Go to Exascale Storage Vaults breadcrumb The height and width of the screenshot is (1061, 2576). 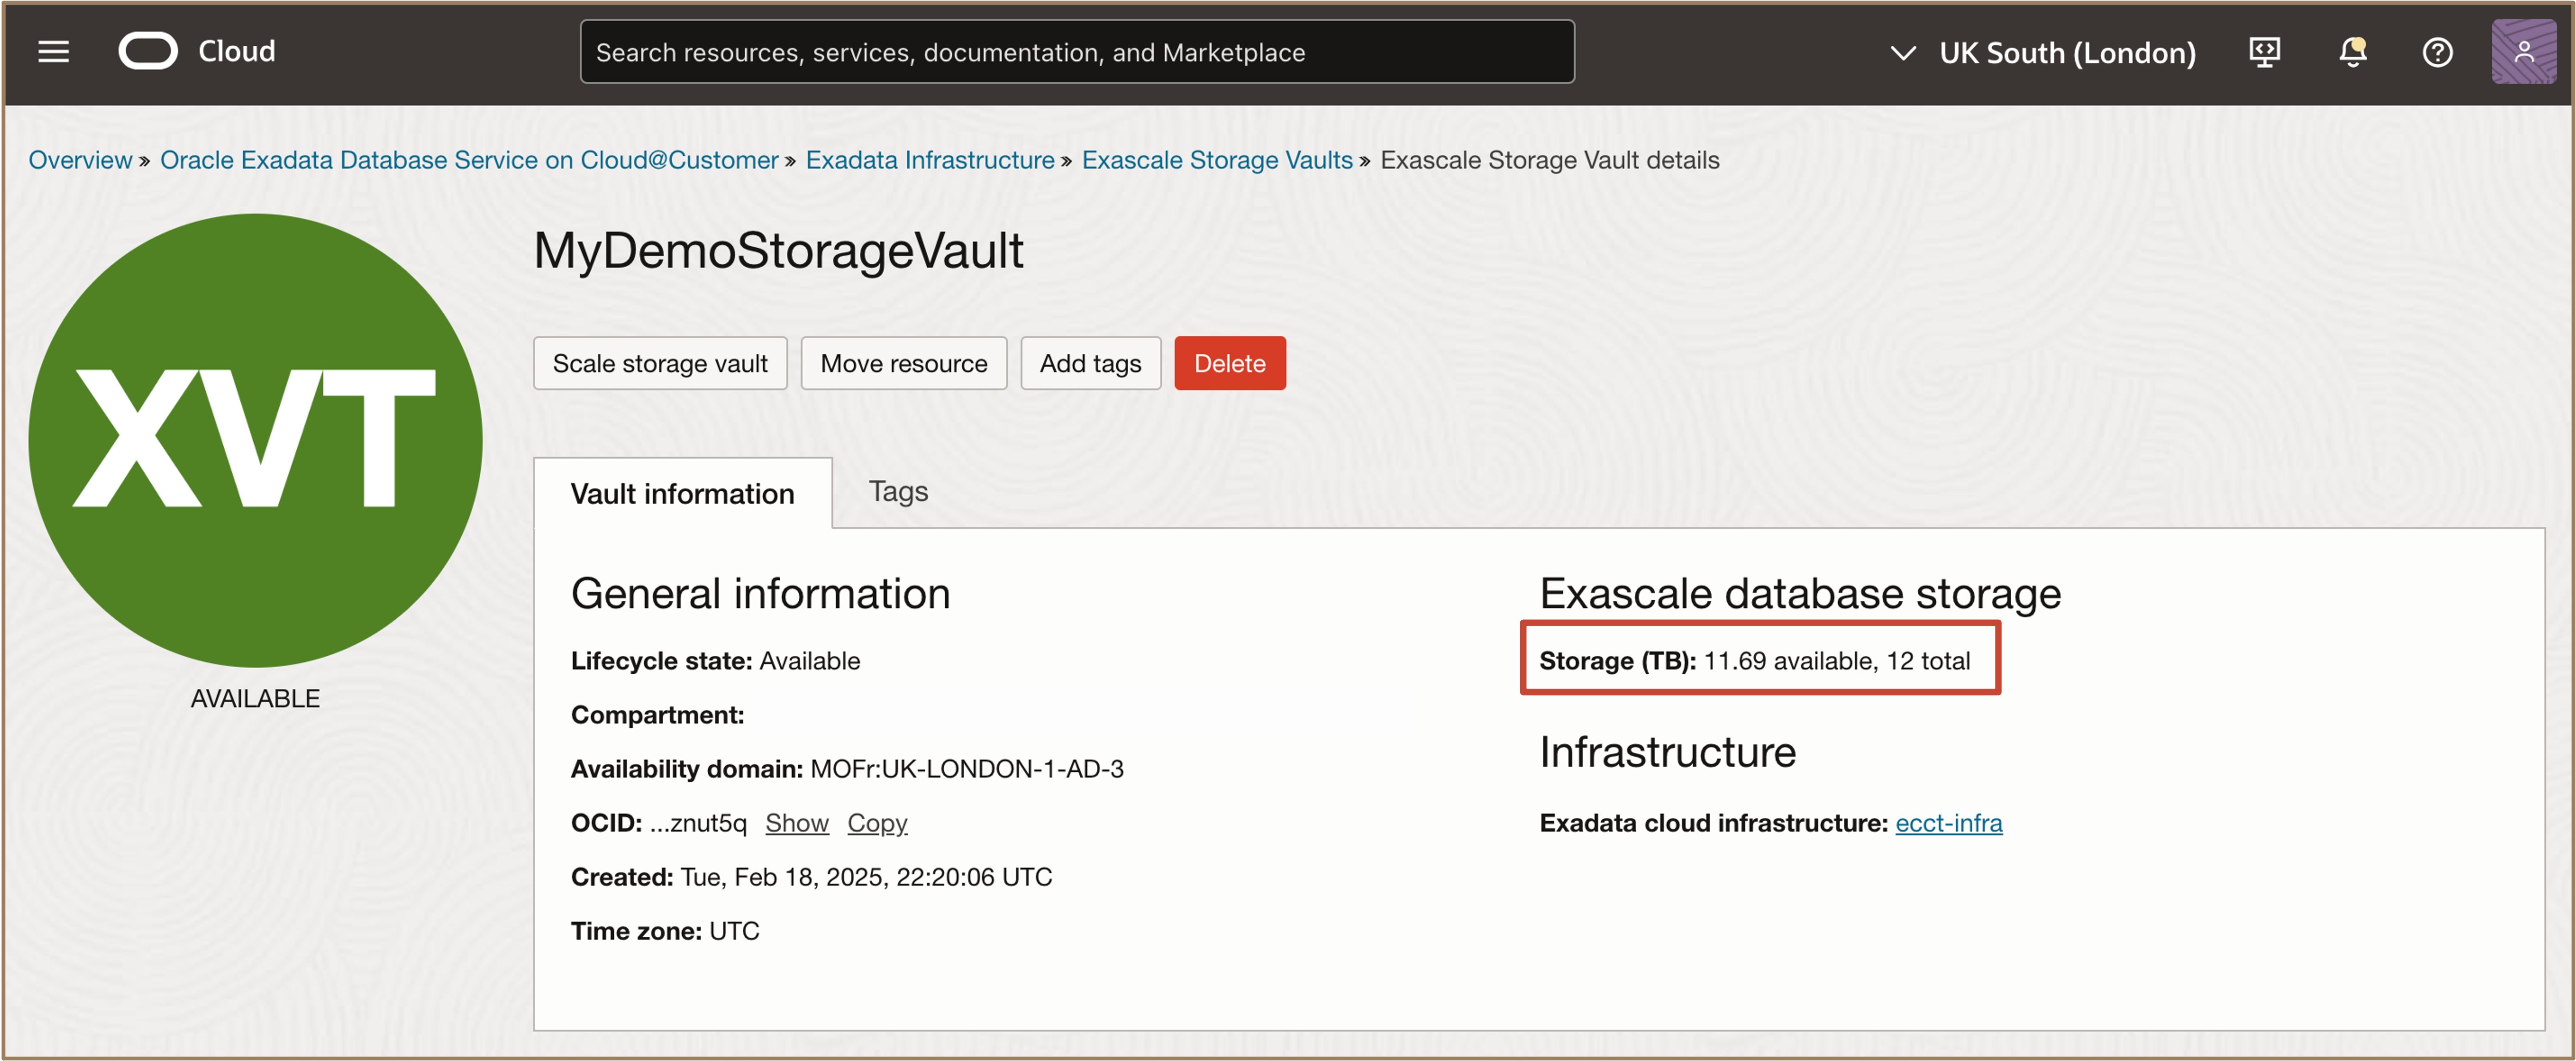(1216, 160)
